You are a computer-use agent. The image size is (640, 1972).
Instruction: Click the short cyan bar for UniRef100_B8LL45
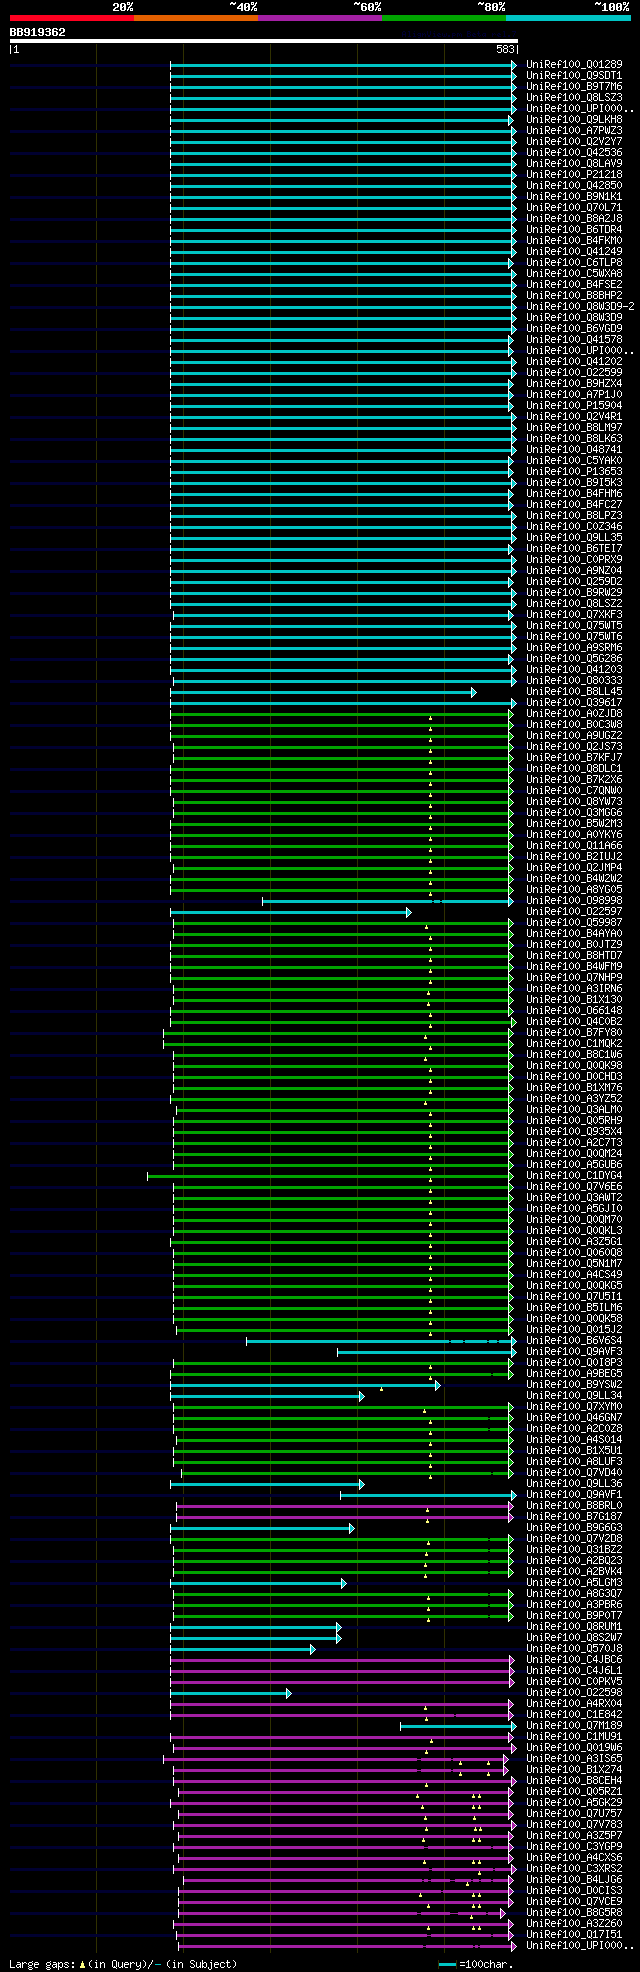tap(323, 691)
